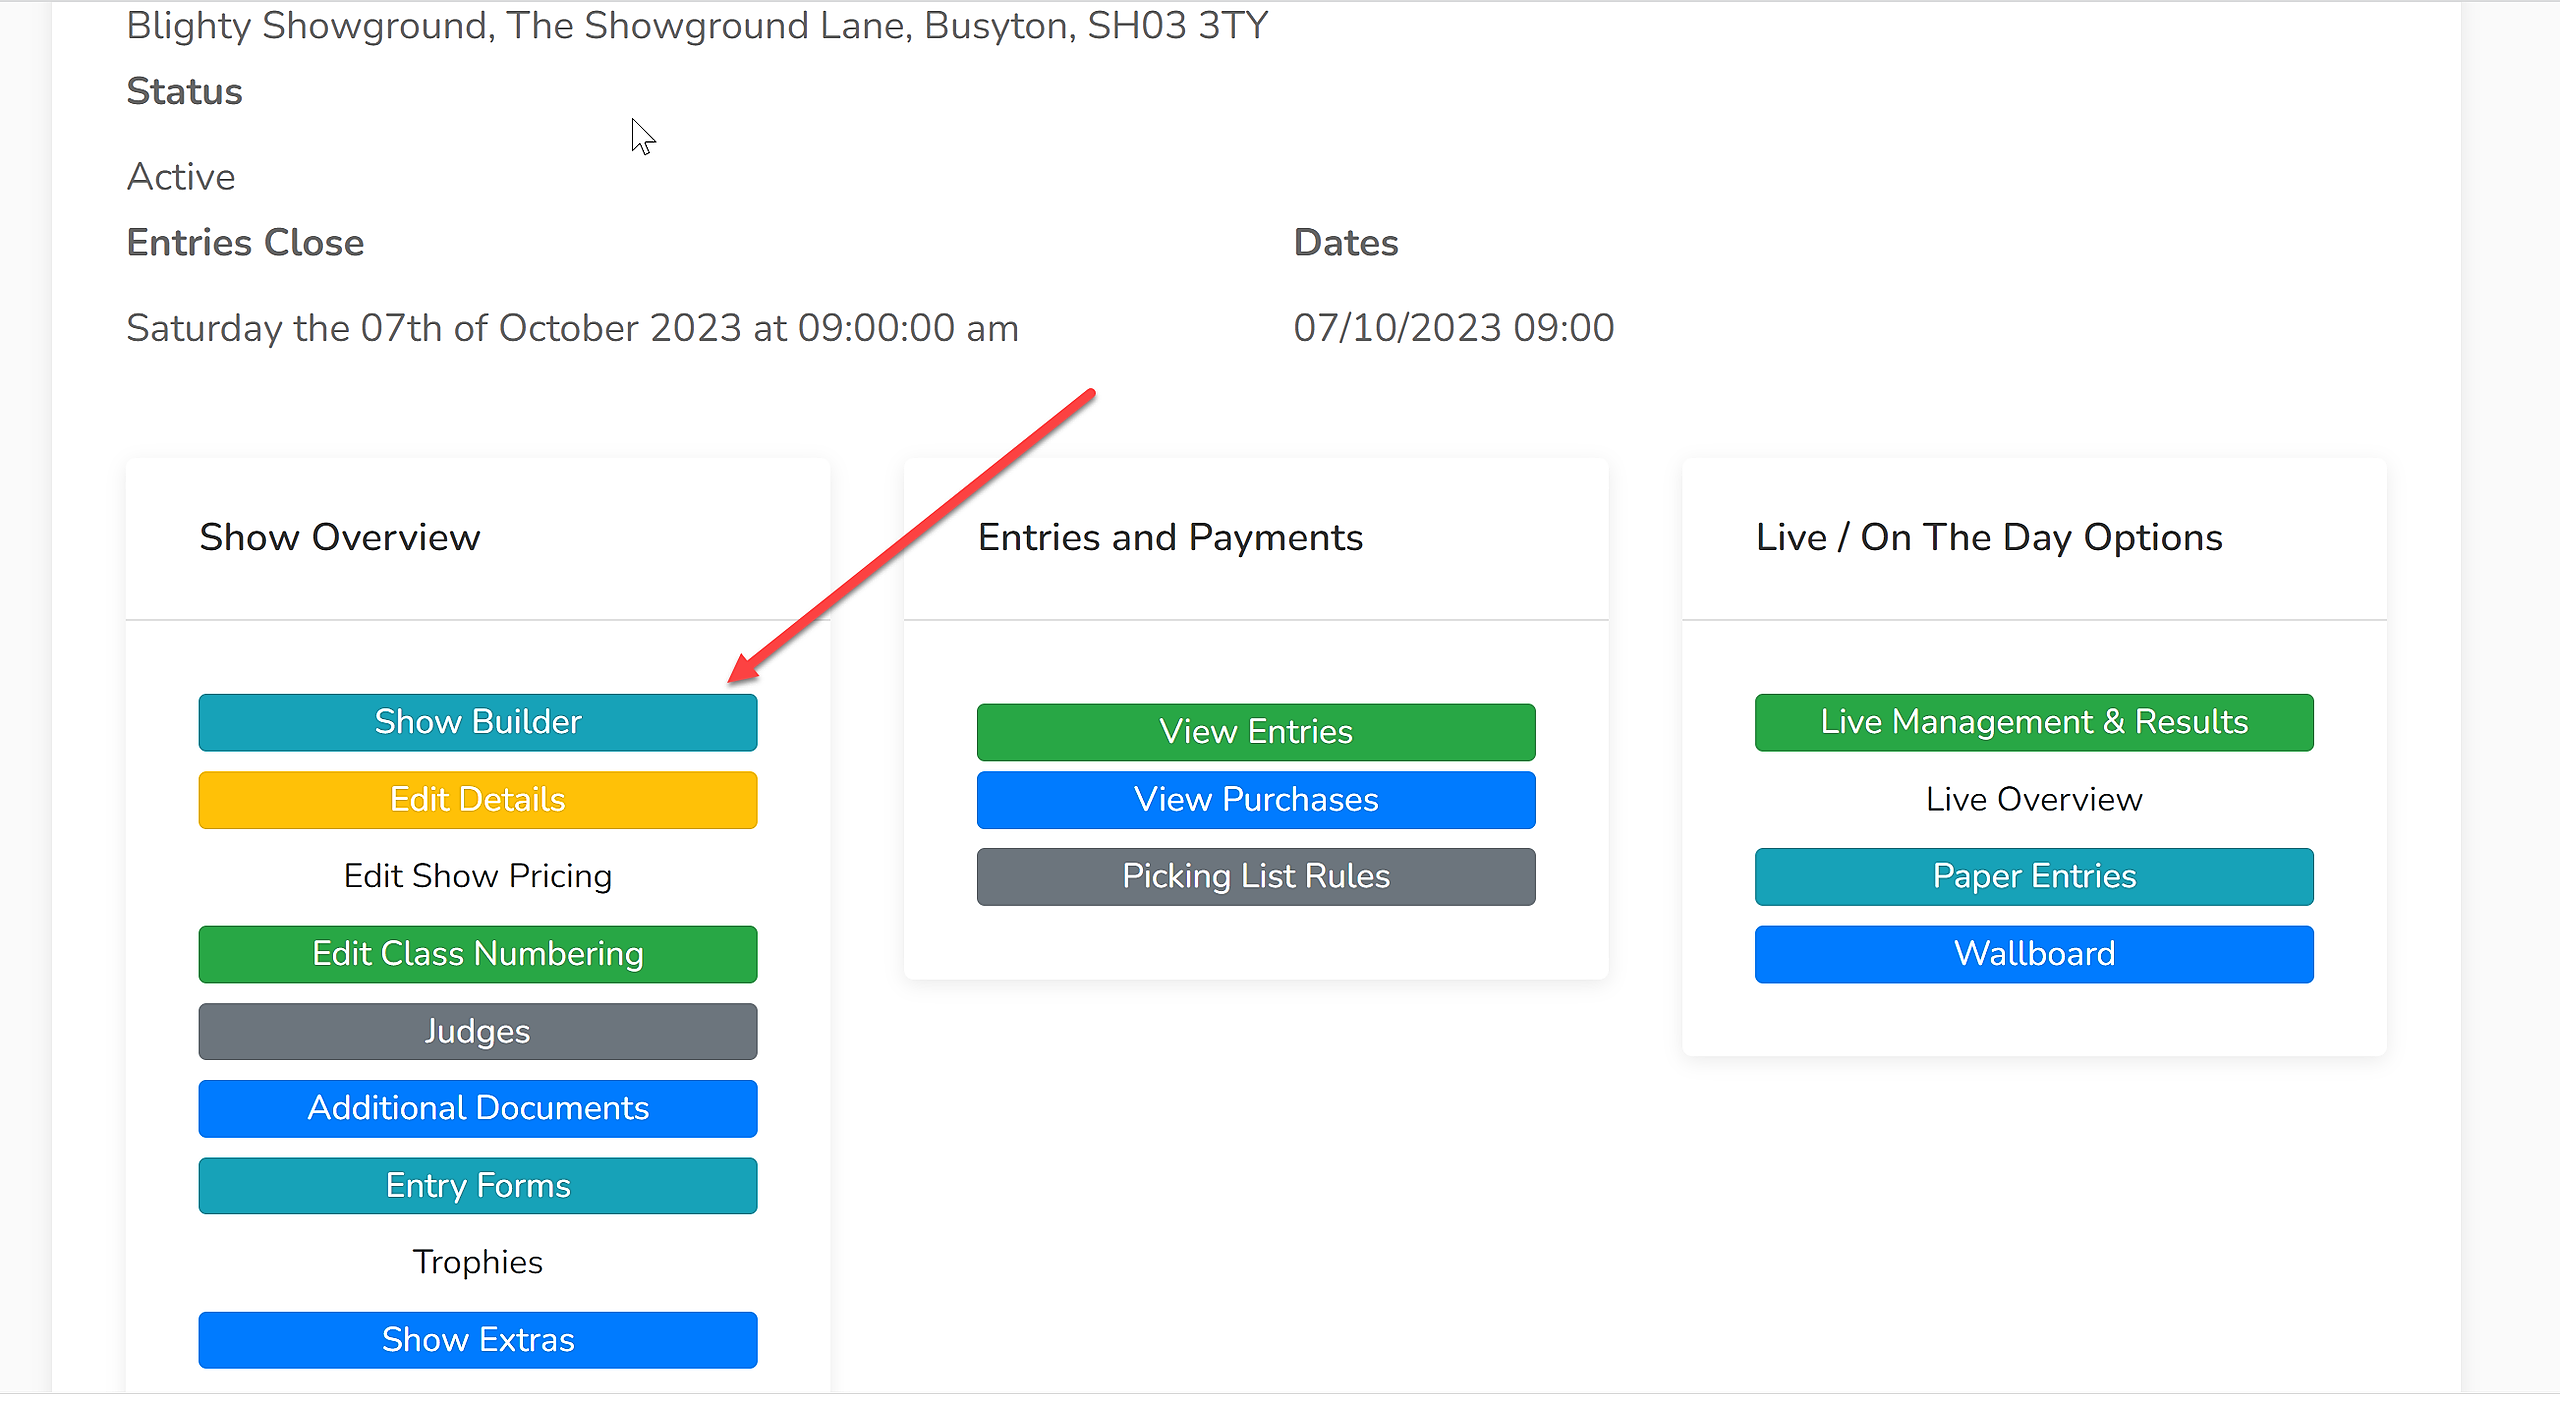
Task: Click View Entries button
Action: [1256, 732]
